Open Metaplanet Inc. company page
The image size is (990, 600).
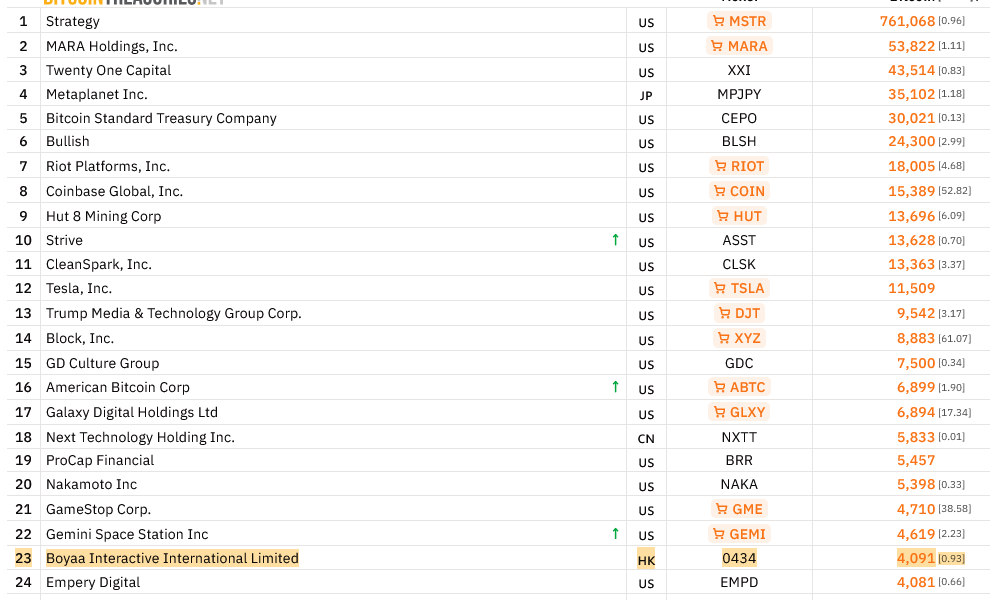(x=96, y=94)
